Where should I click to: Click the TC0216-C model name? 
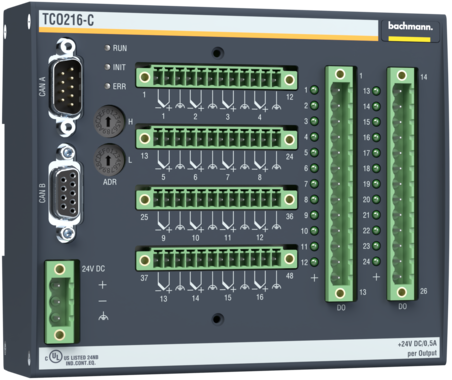[68, 20]
